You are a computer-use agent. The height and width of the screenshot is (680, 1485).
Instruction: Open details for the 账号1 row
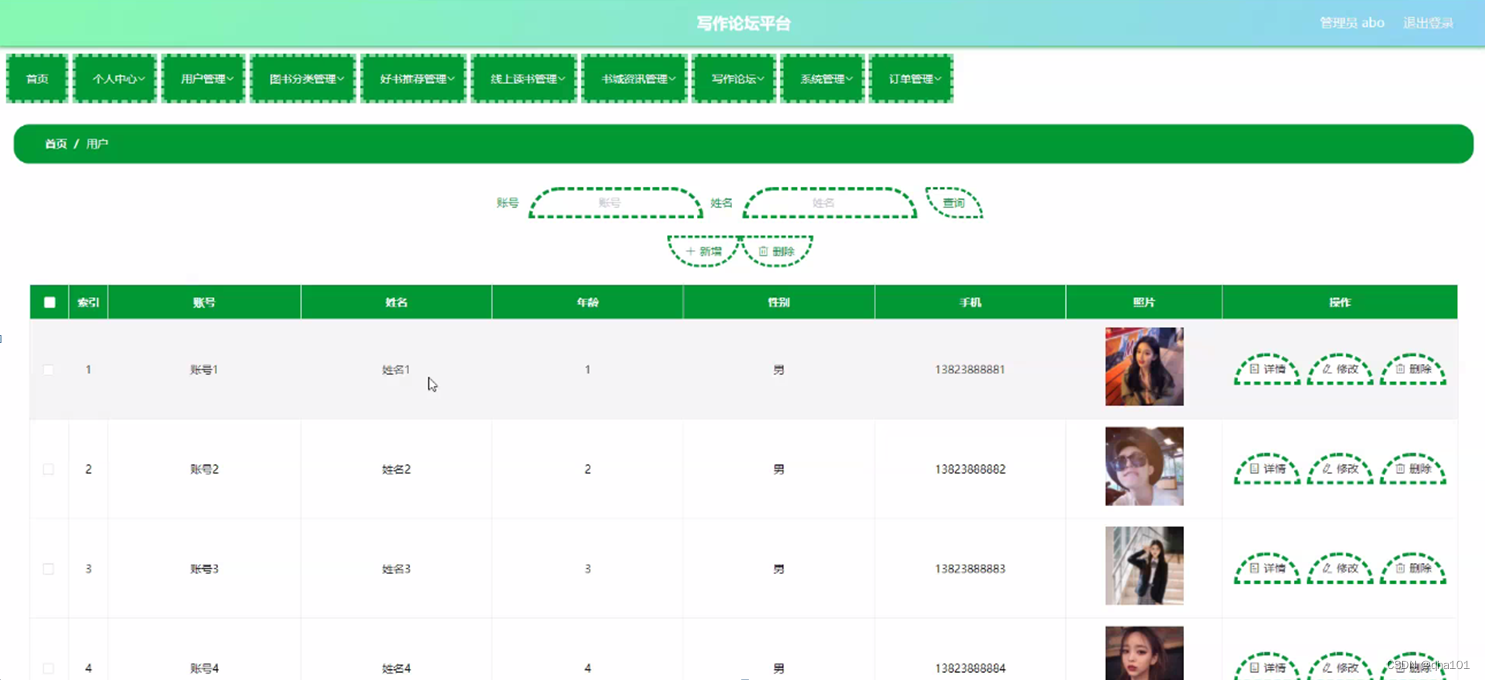[x=1267, y=369]
